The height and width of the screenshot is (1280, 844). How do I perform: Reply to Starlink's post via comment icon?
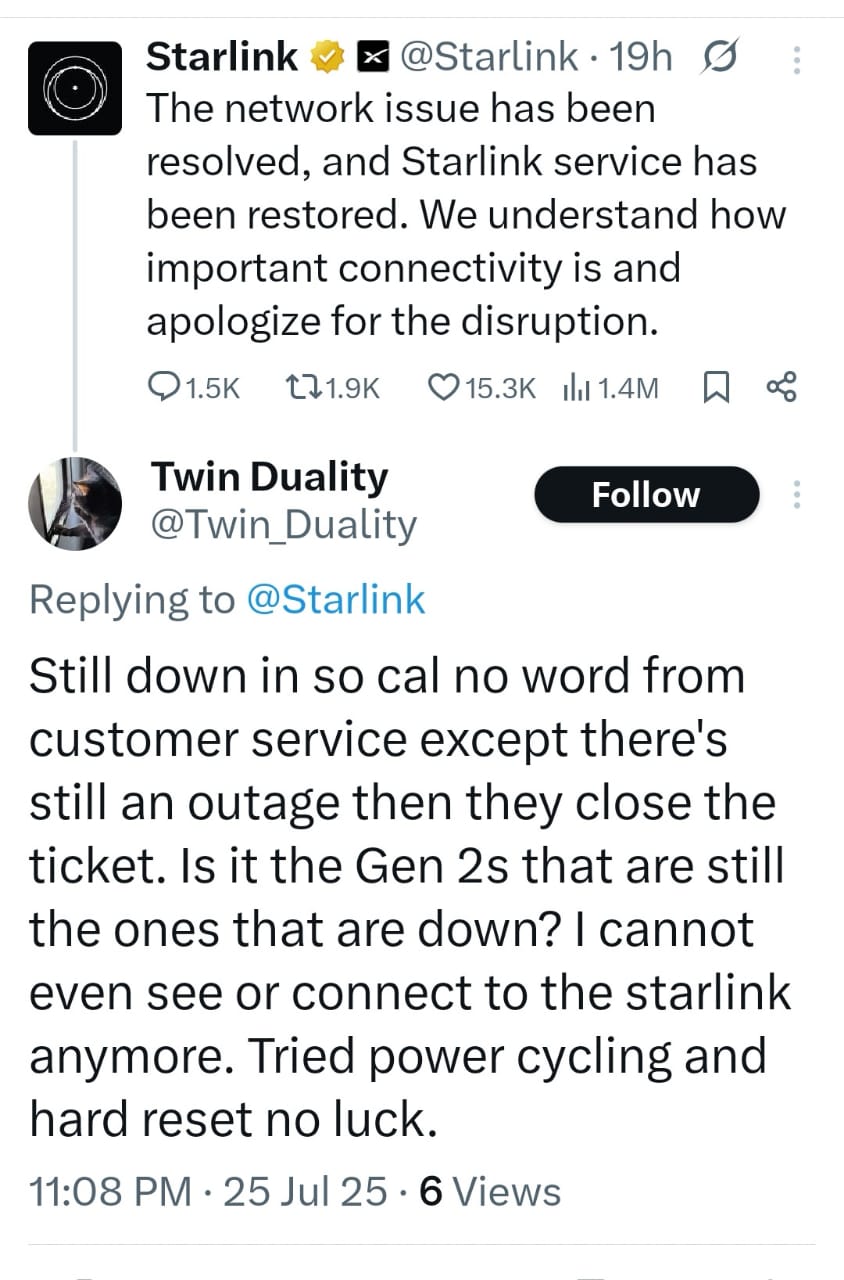[162, 387]
